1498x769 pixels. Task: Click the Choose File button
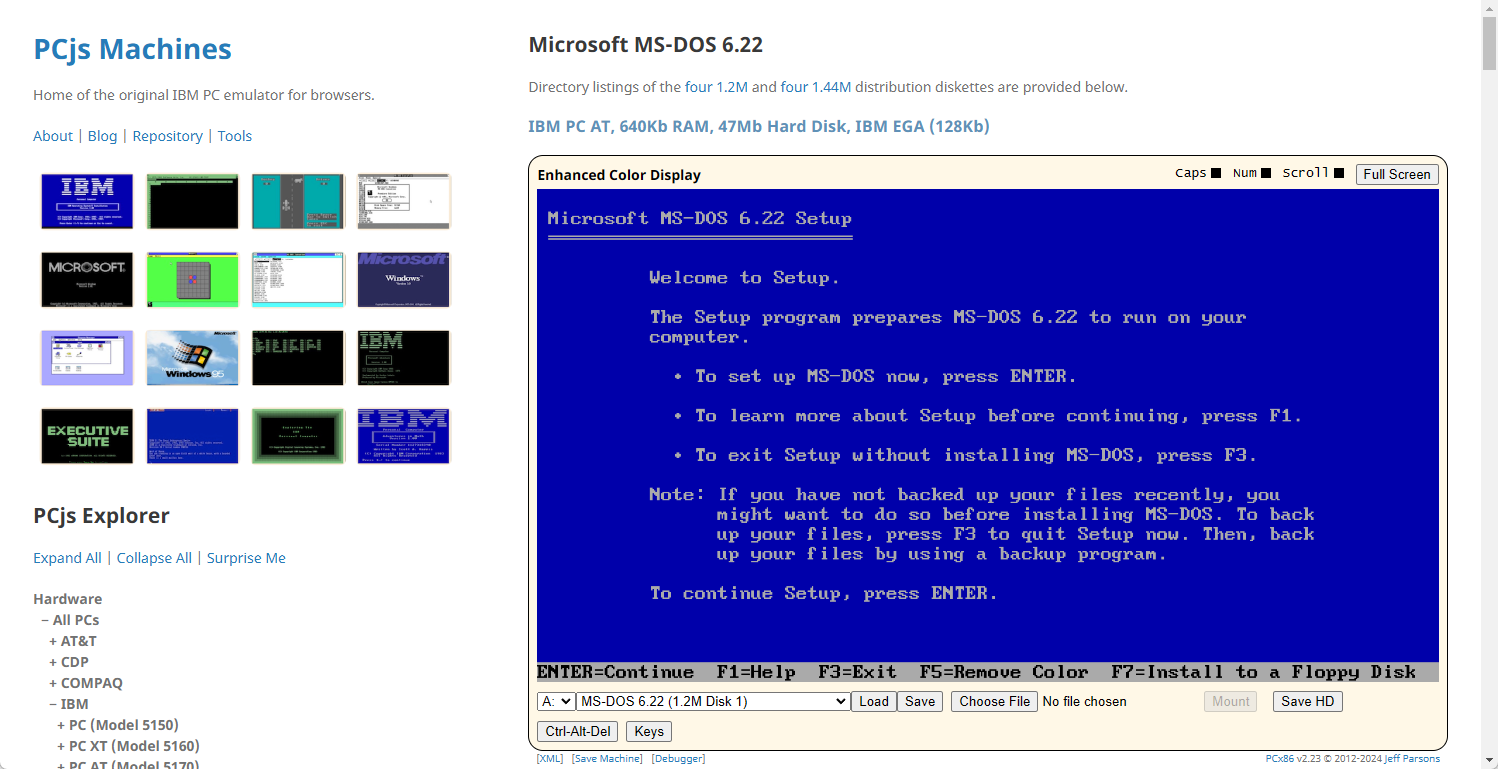click(x=994, y=701)
